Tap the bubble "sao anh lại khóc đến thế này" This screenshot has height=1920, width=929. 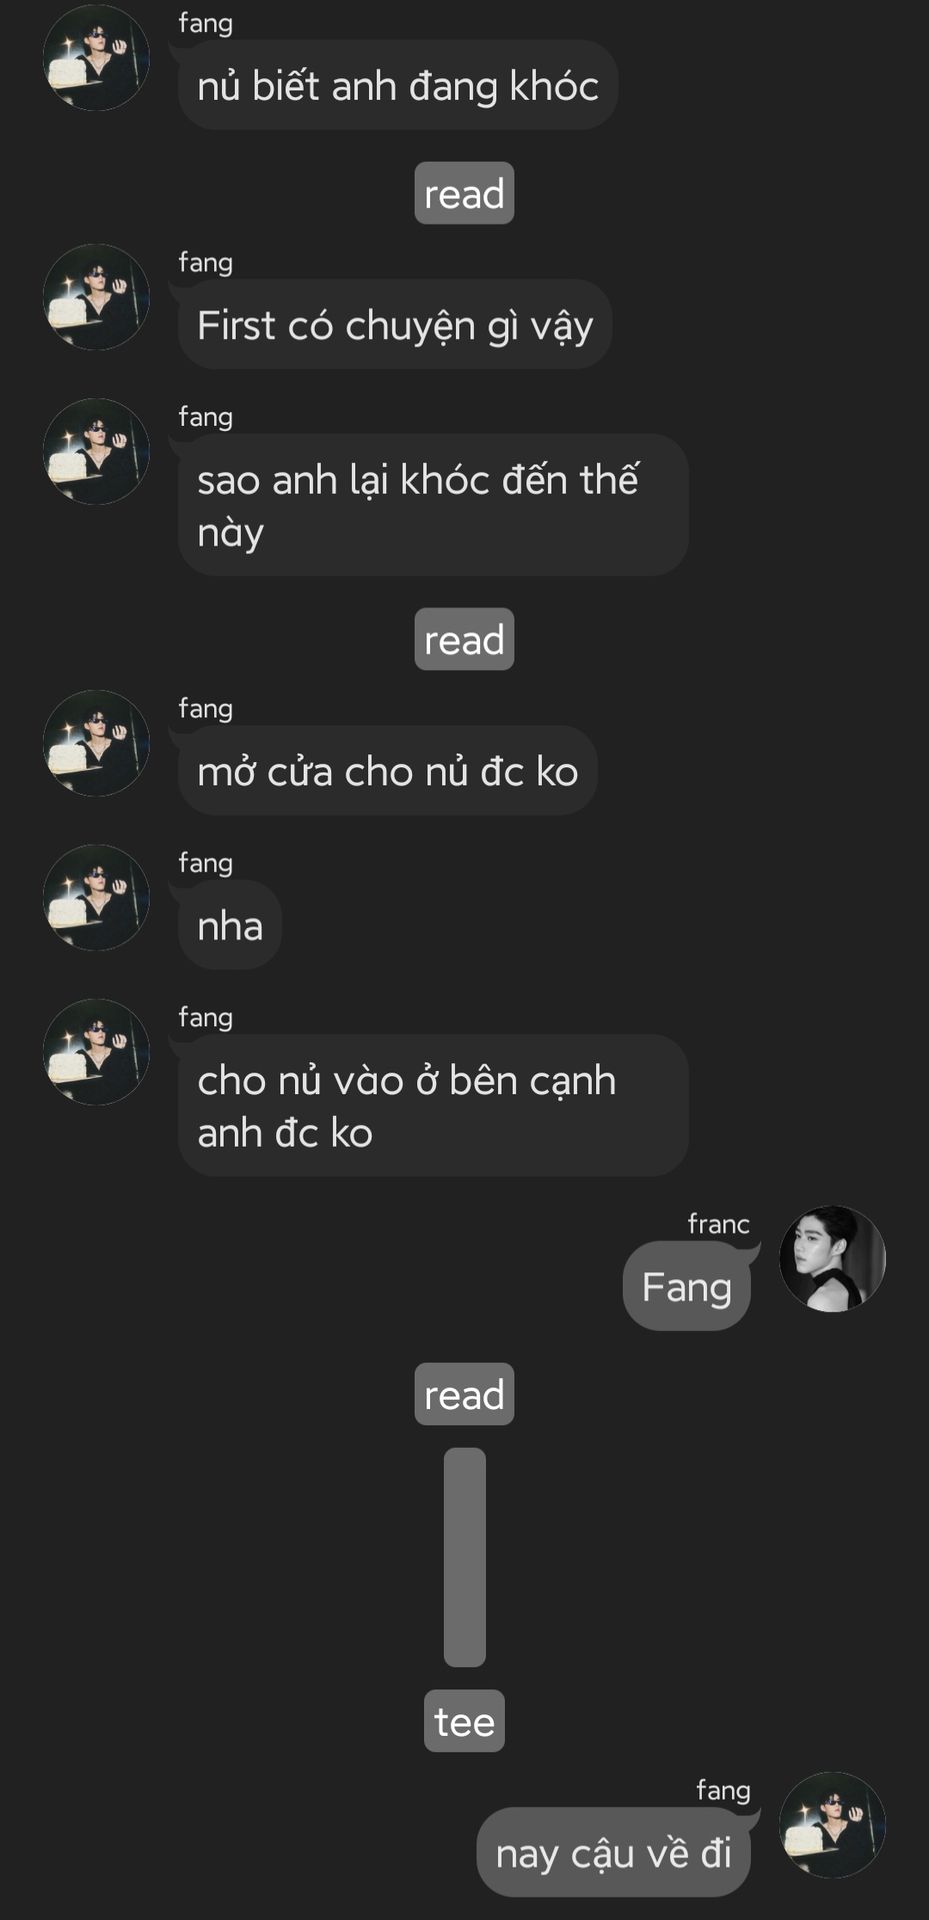click(433, 505)
